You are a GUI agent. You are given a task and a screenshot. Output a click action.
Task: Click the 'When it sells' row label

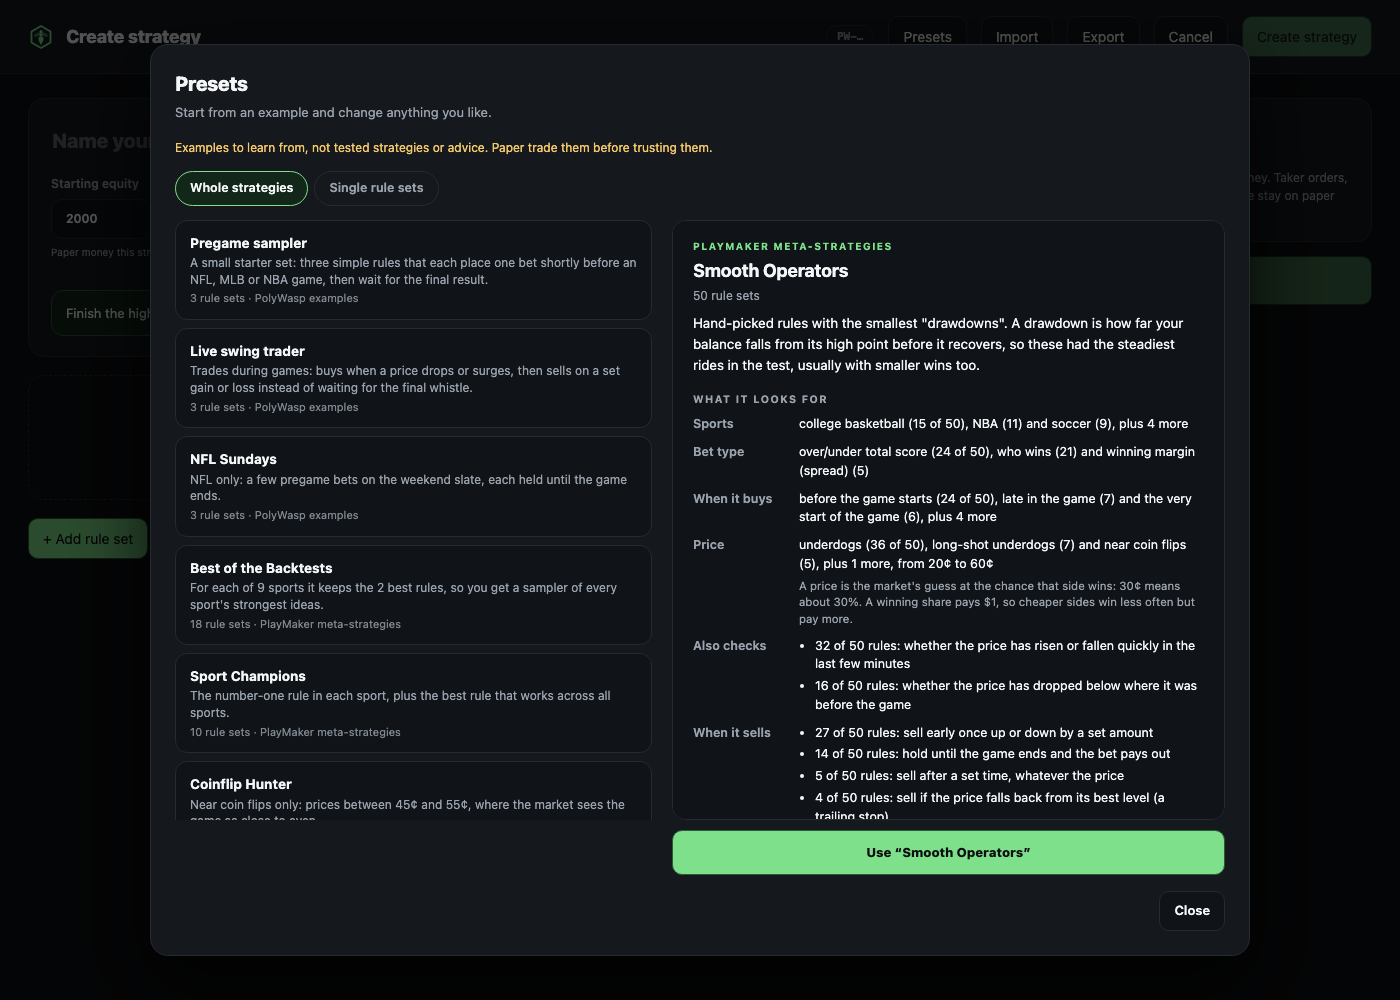tap(732, 733)
